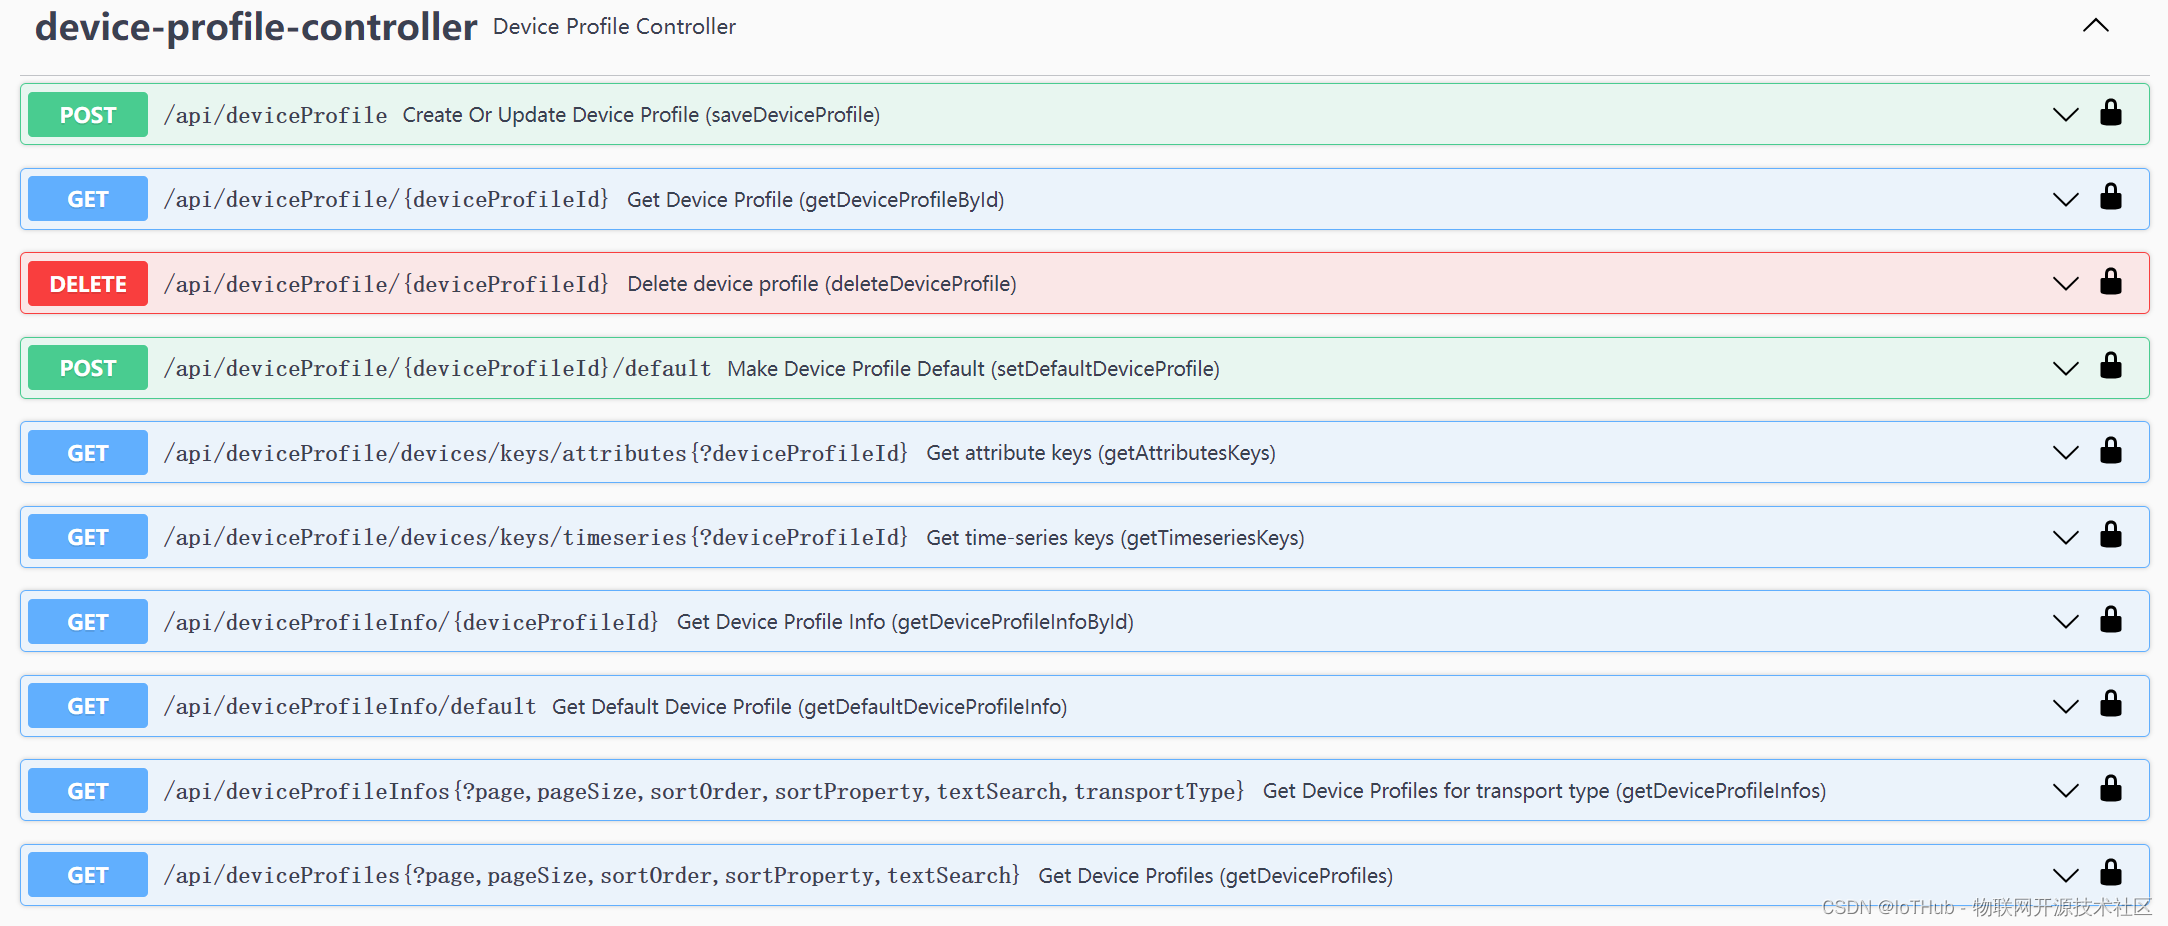Expand getDeviceProfileById row with chevron
Image resolution: width=2168 pixels, height=926 pixels.
[2066, 200]
